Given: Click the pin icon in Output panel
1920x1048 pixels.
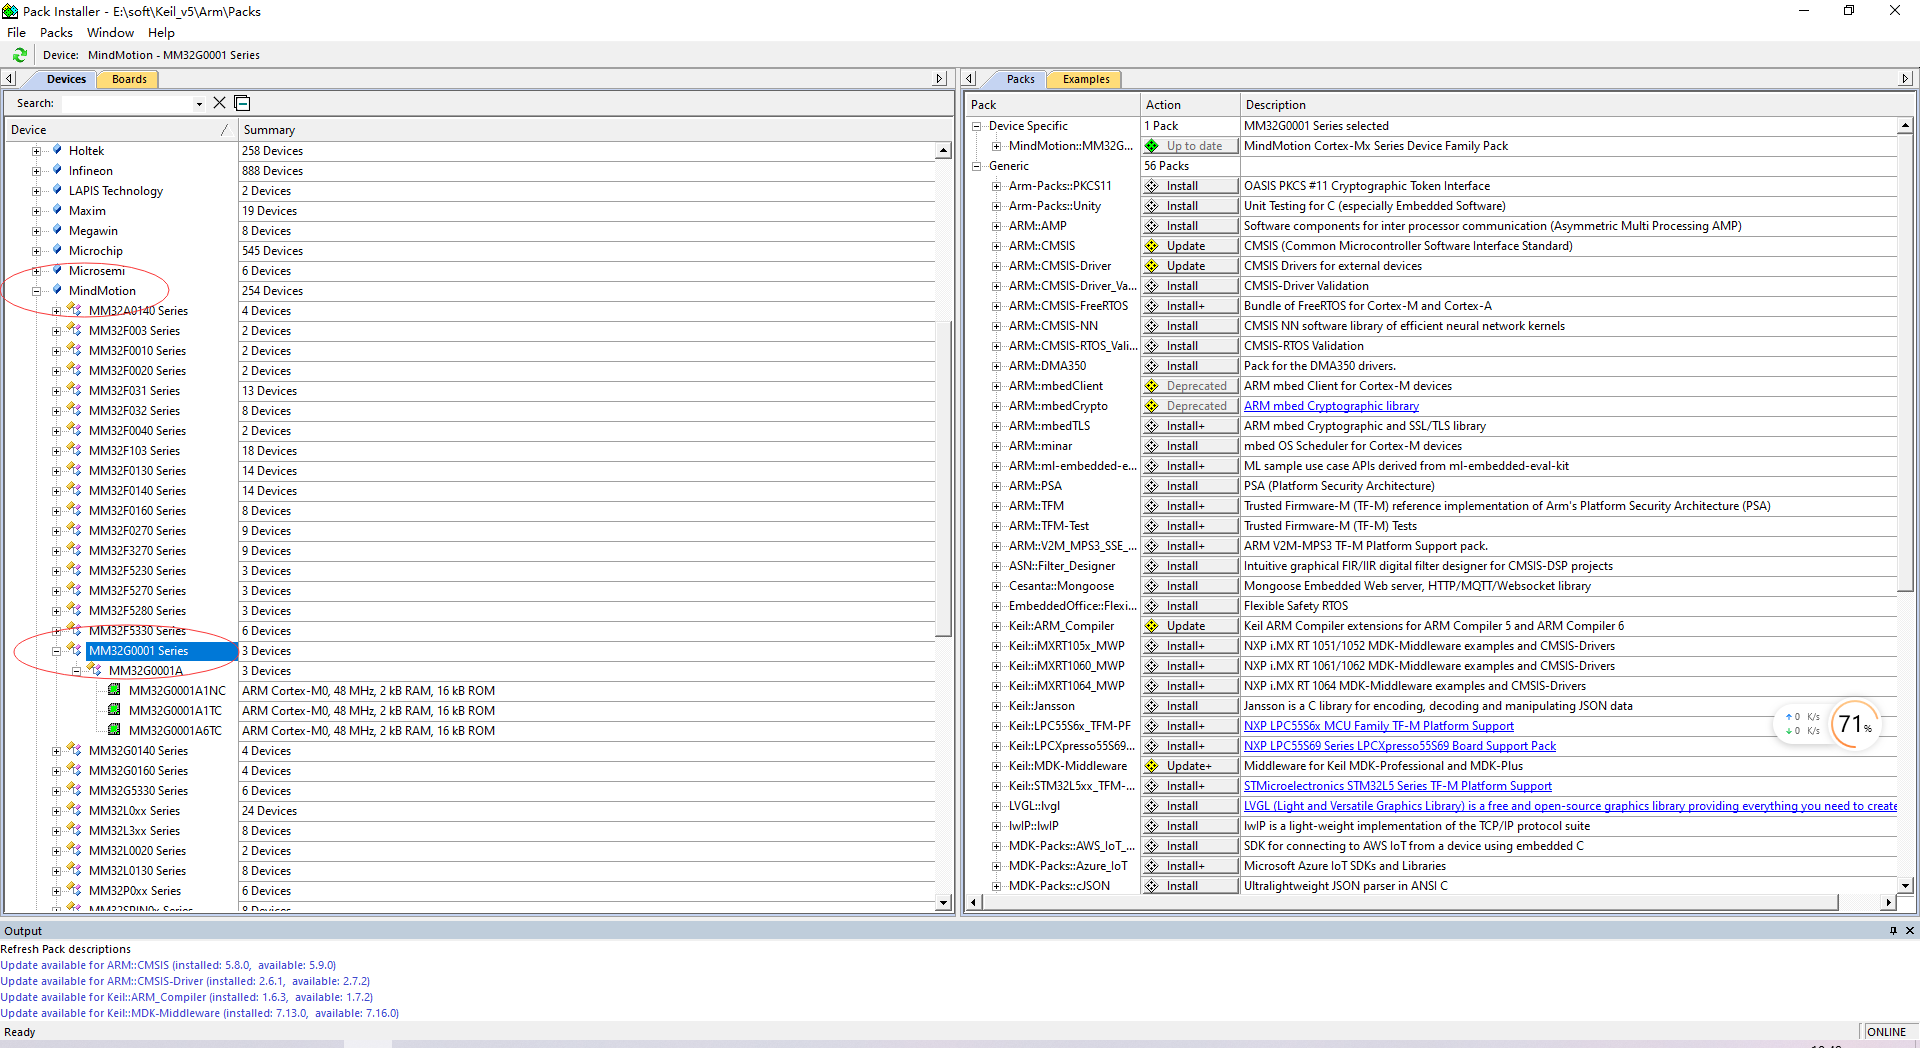Looking at the screenshot, I should 1893,930.
